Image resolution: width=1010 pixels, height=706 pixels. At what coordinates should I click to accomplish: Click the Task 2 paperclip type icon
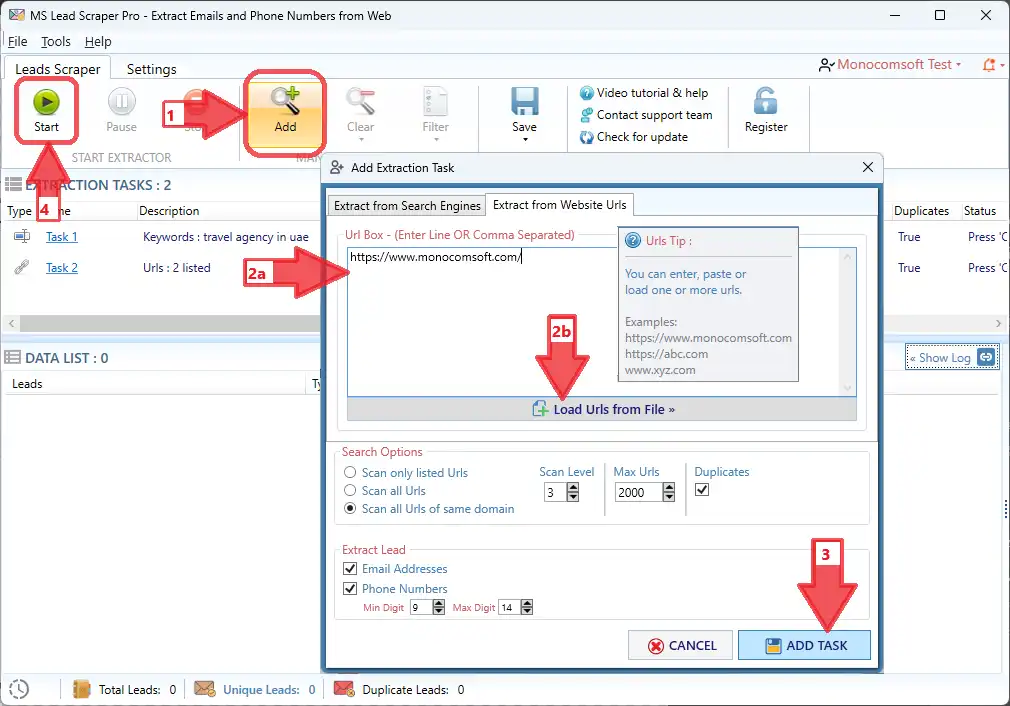click(x=22, y=267)
